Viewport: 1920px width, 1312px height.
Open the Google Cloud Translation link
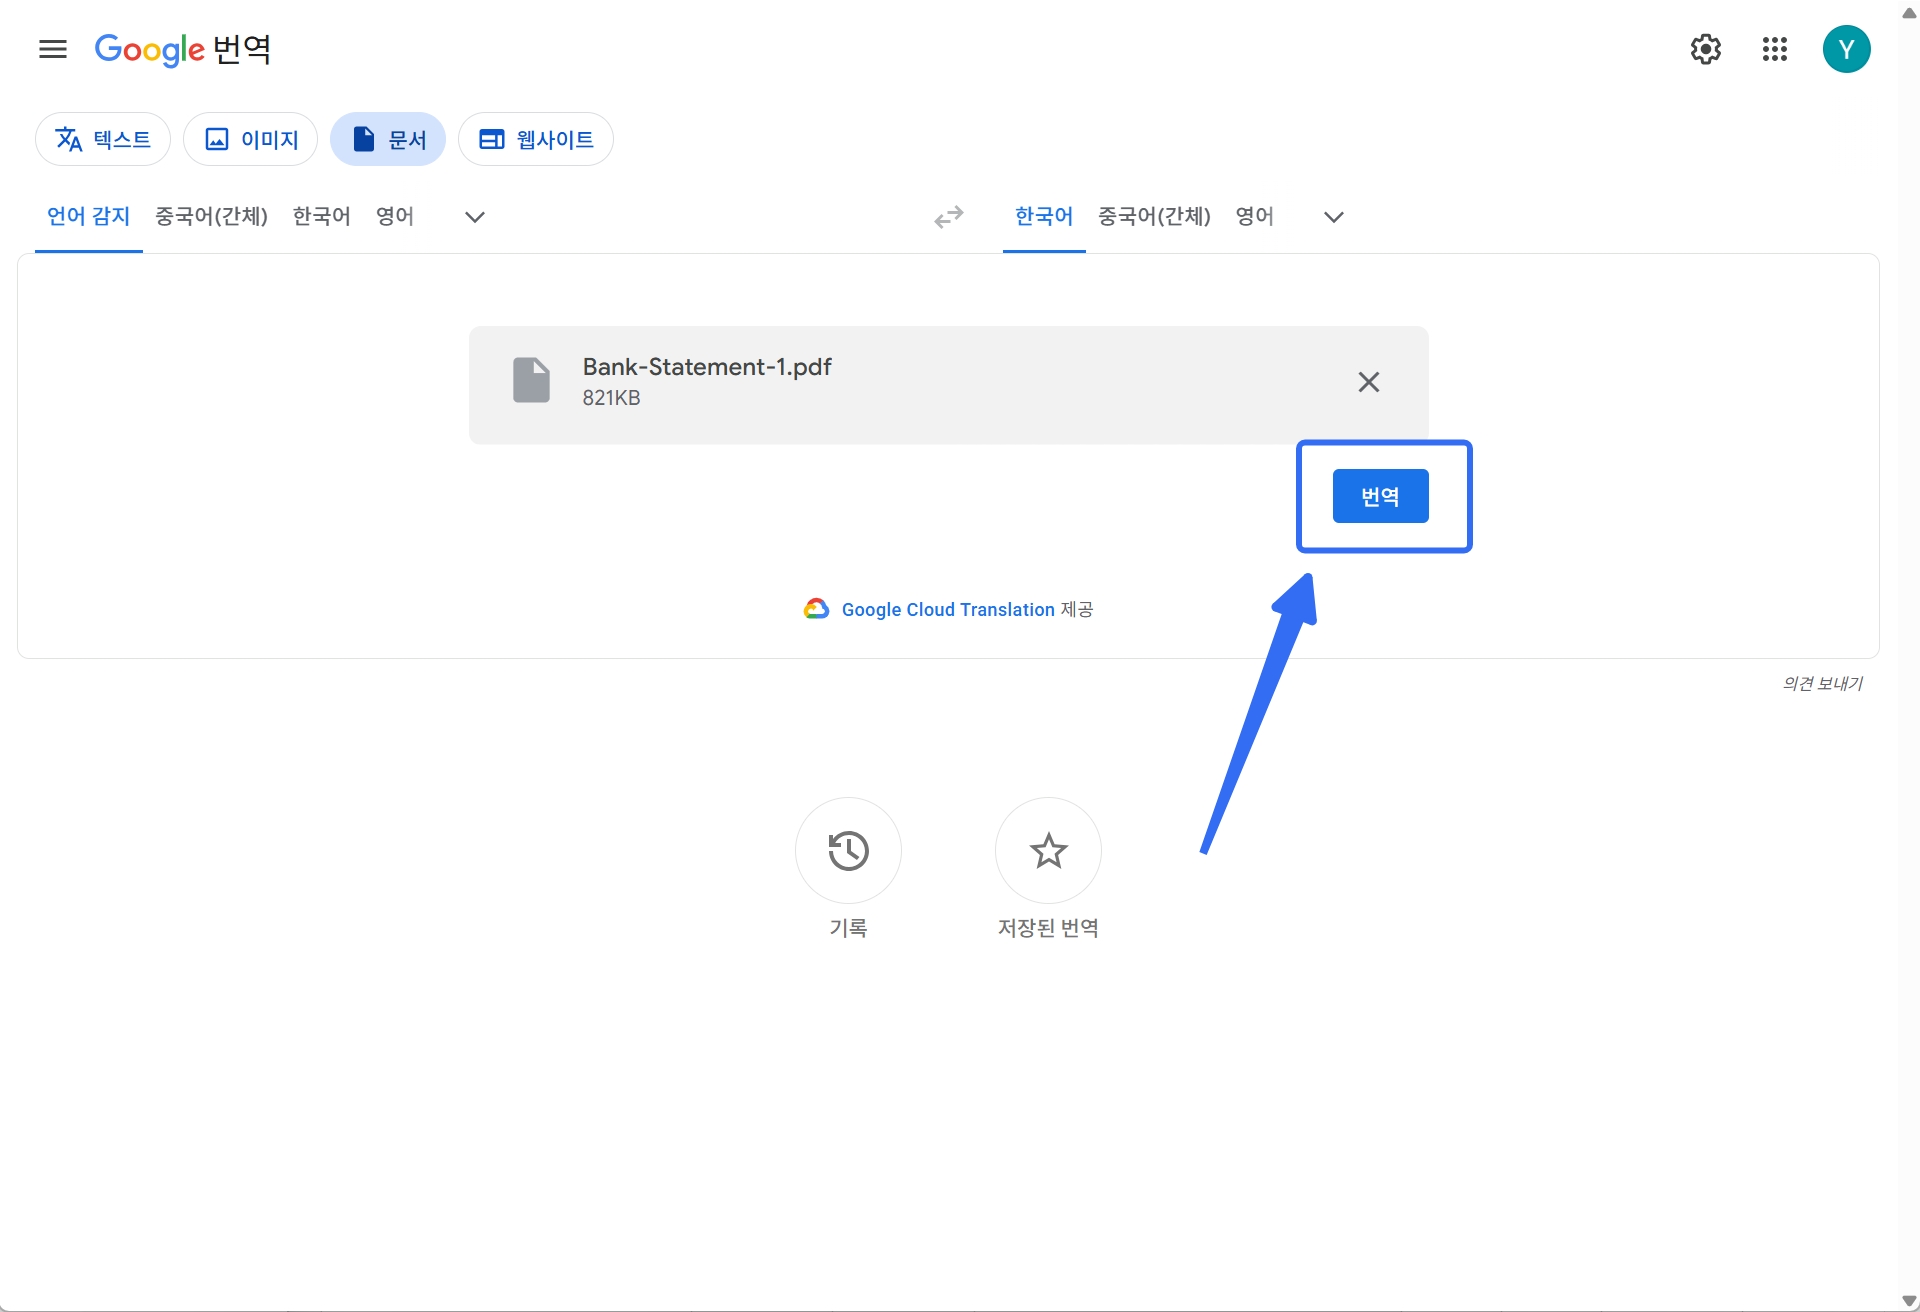948,610
